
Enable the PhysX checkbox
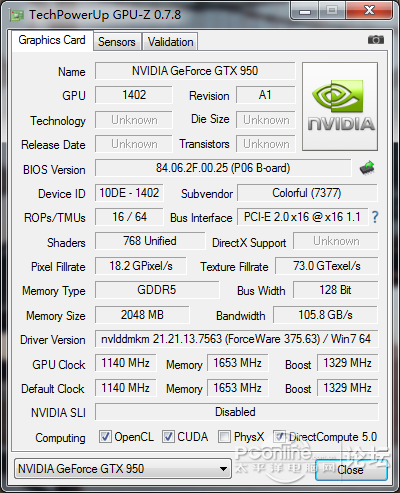(224, 436)
